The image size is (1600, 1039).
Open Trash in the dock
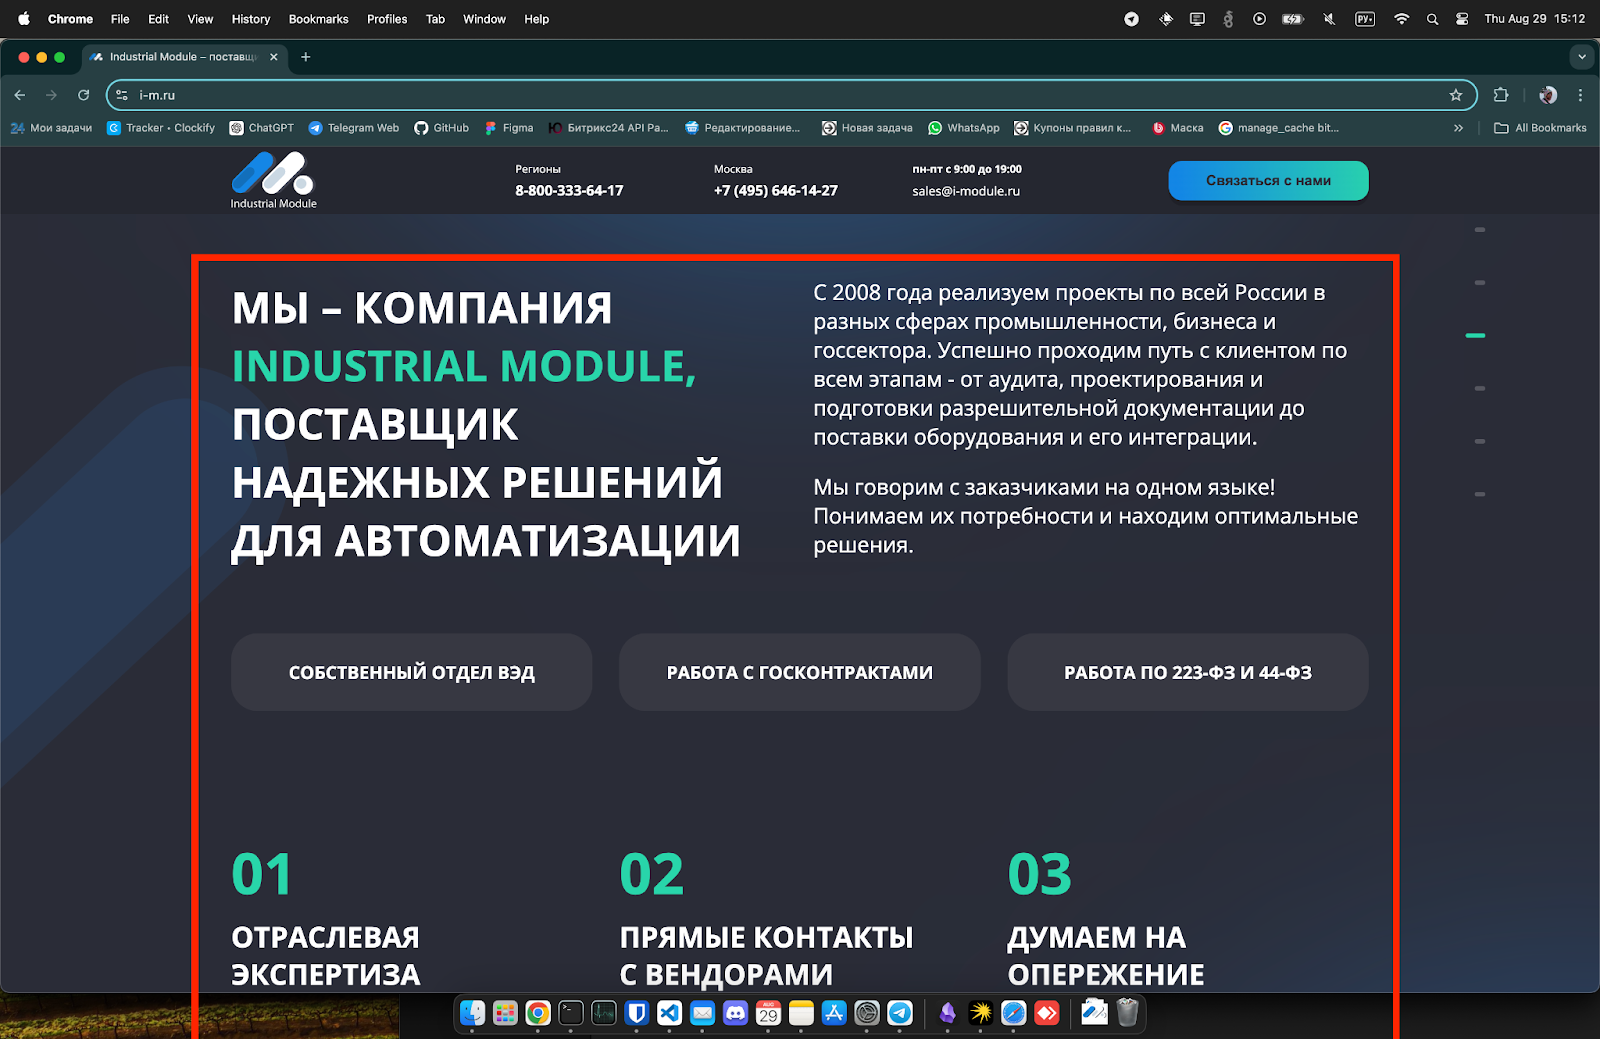[x=1128, y=1013]
